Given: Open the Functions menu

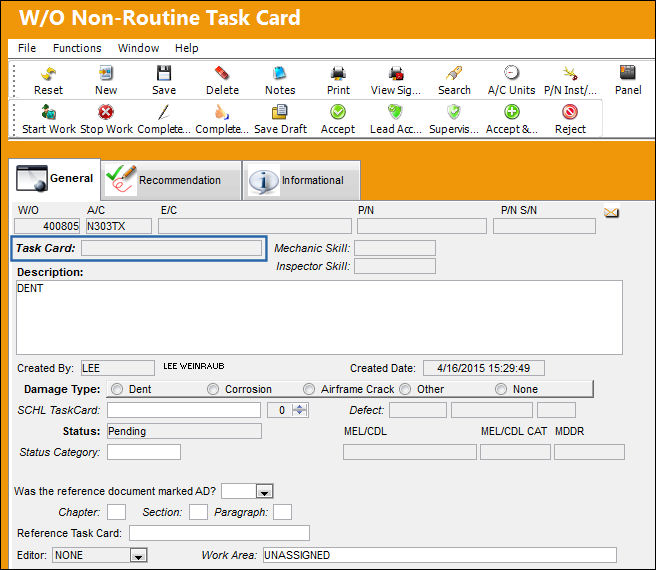Looking at the screenshot, I should pos(77,48).
